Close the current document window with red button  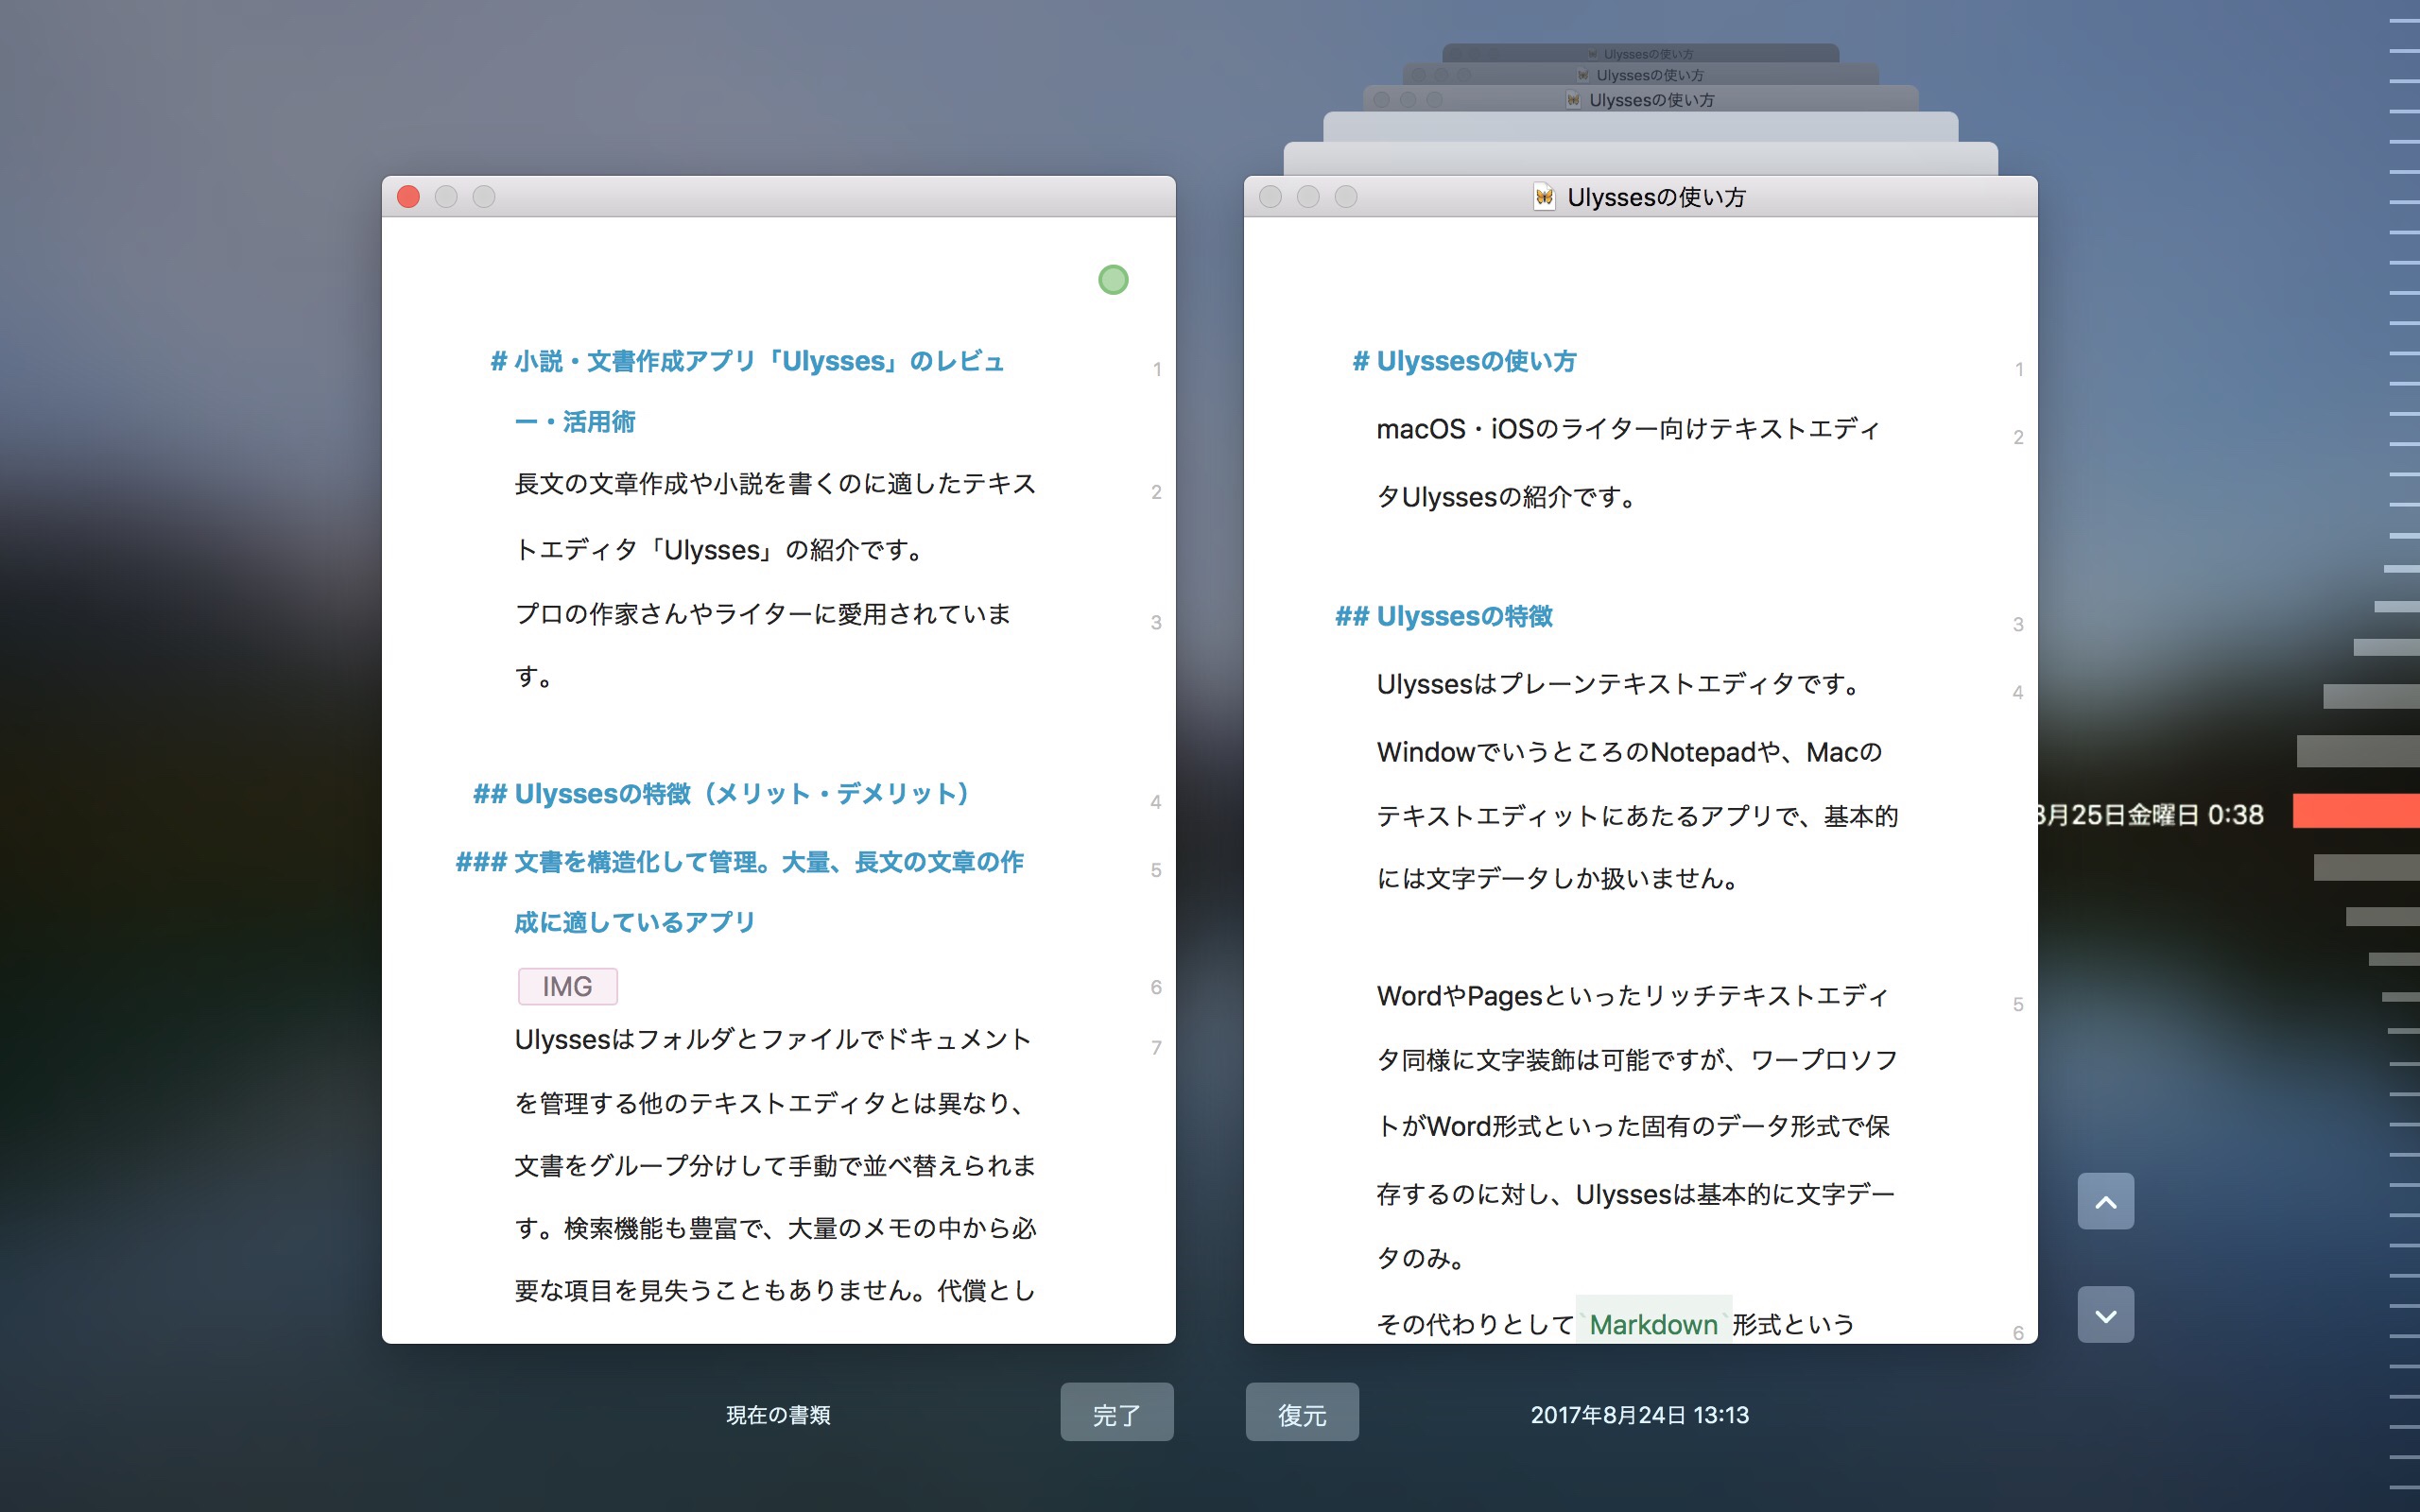pyautogui.click(x=408, y=197)
